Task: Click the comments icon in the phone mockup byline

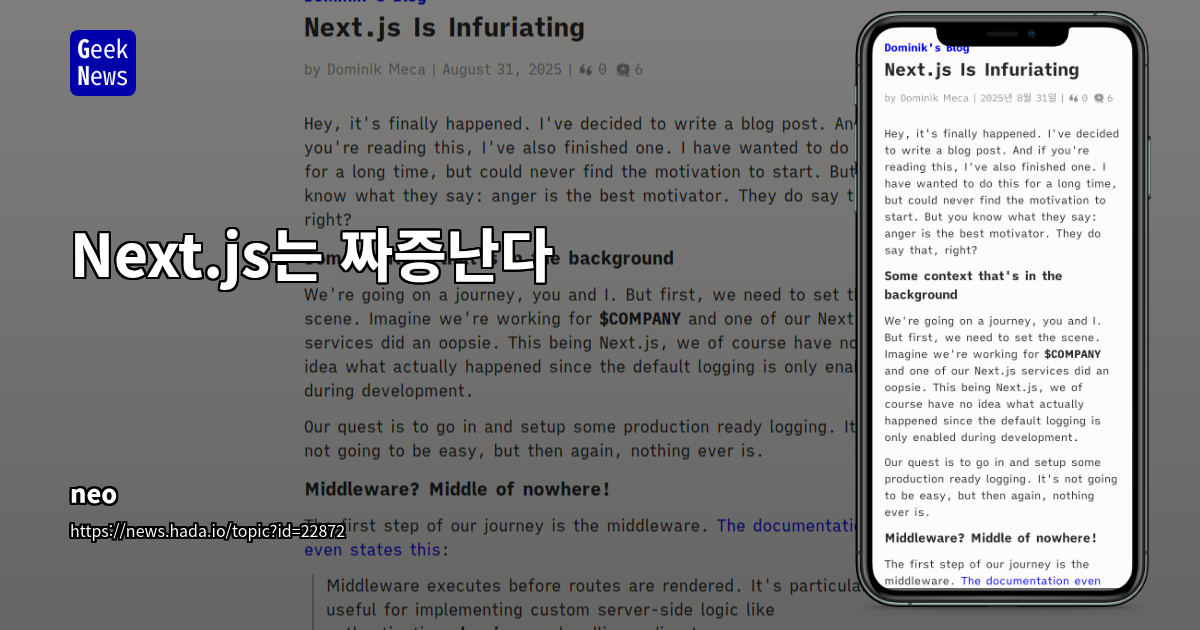Action: tap(1098, 98)
